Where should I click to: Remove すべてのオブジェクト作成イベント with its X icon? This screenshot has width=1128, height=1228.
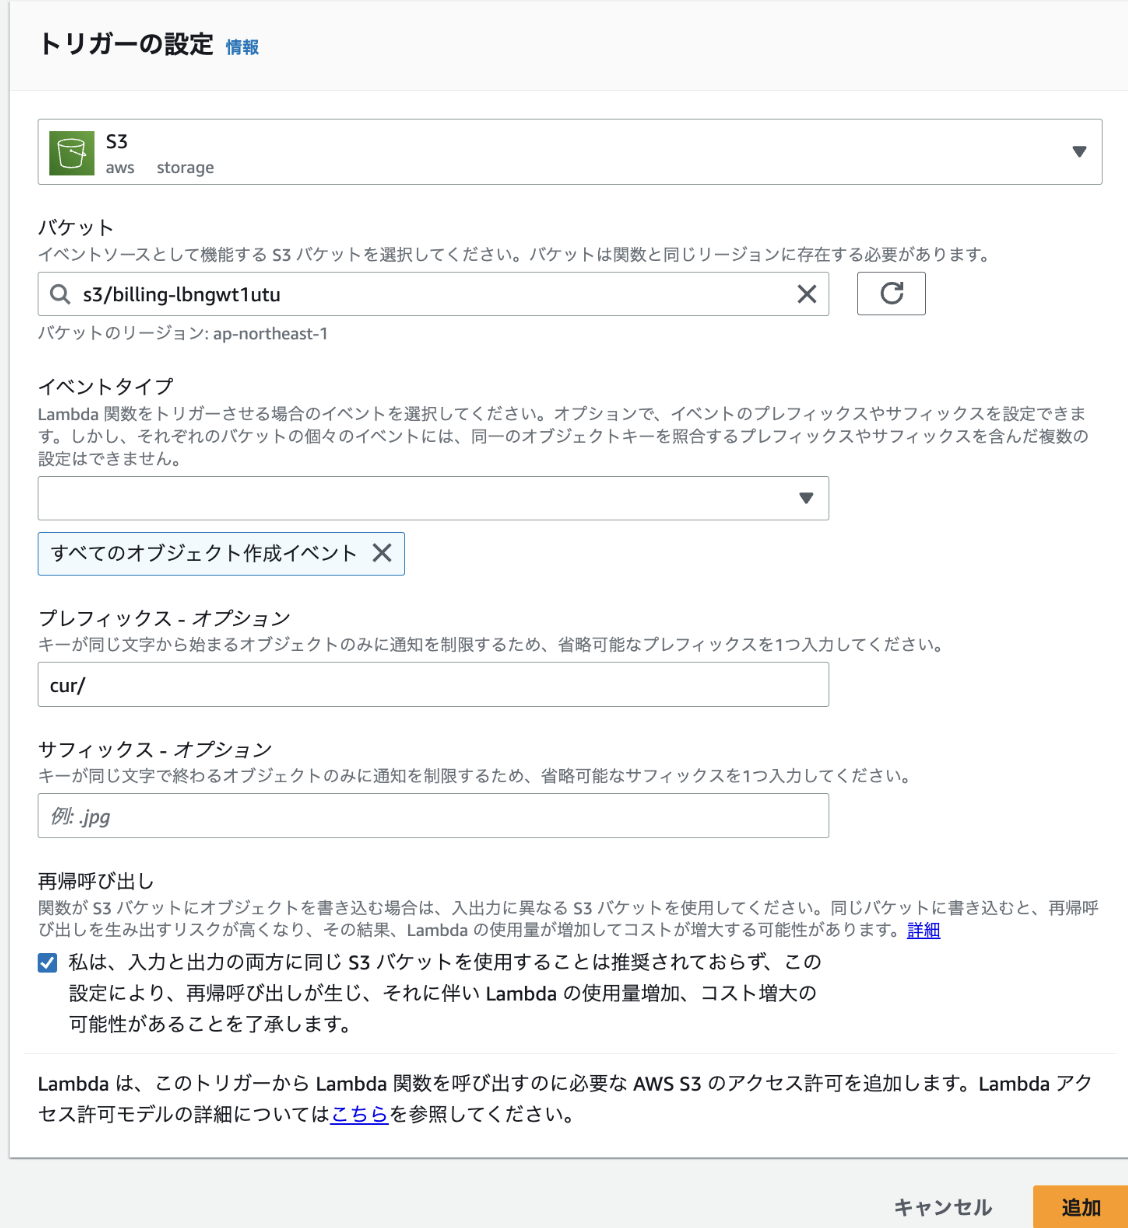[381, 553]
